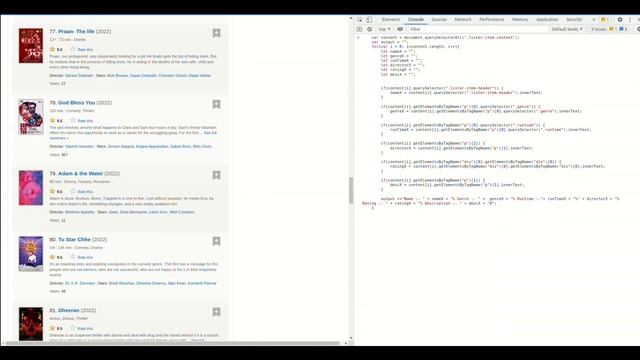Click Rate this star for God Bless You
Image resolution: width=640 pixels, height=360 pixels.
73,120
